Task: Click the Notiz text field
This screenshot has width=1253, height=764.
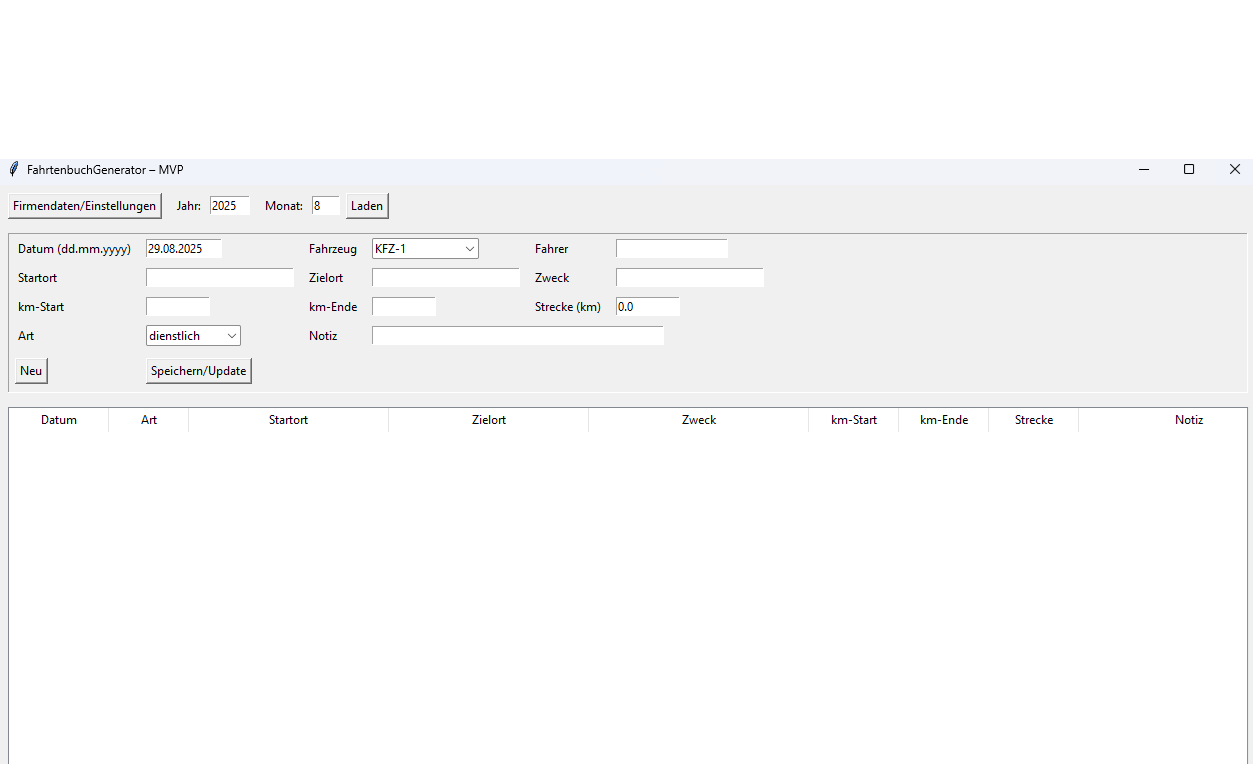Action: [517, 336]
